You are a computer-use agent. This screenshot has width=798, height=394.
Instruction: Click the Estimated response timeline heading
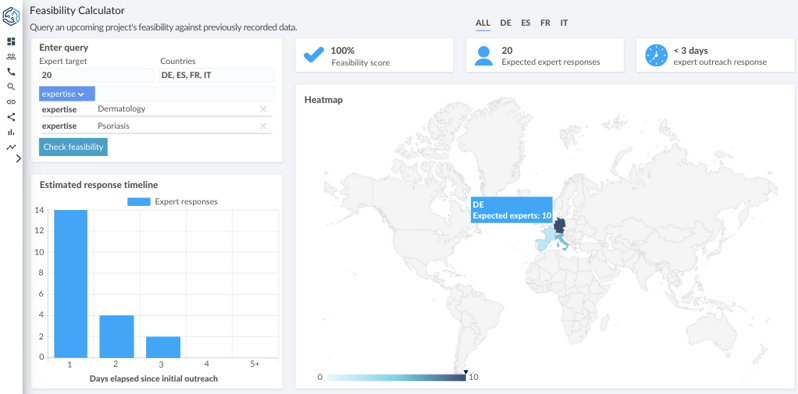click(99, 185)
